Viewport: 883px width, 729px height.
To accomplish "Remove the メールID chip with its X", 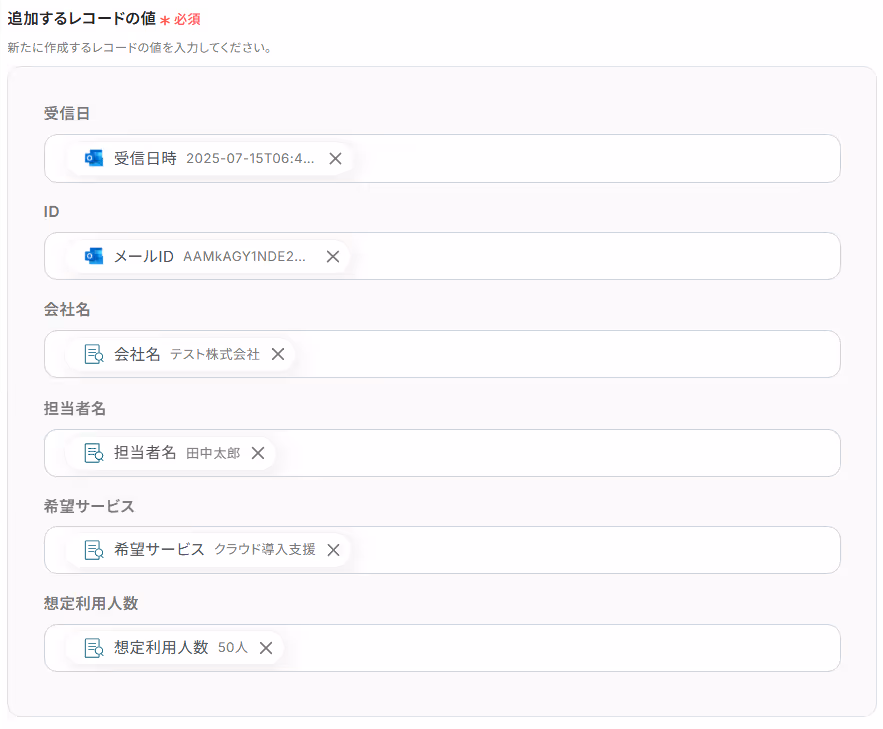I will pos(333,257).
